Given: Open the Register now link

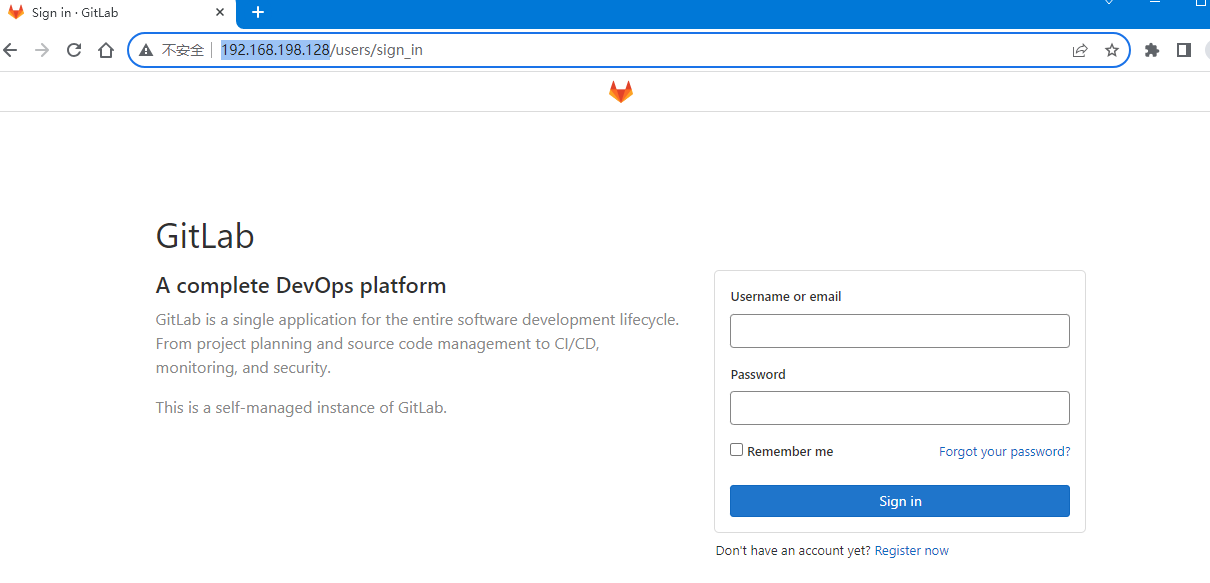Looking at the screenshot, I should tap(911, 551).
